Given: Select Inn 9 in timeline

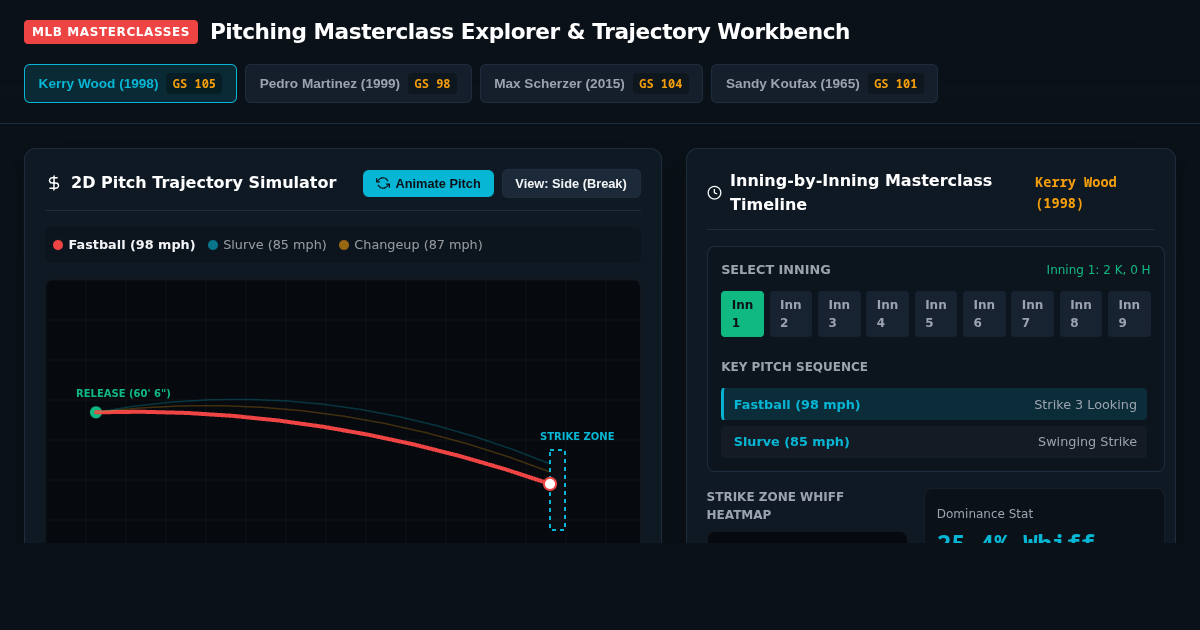Looking at the screenshot, I should (1129, 314).
